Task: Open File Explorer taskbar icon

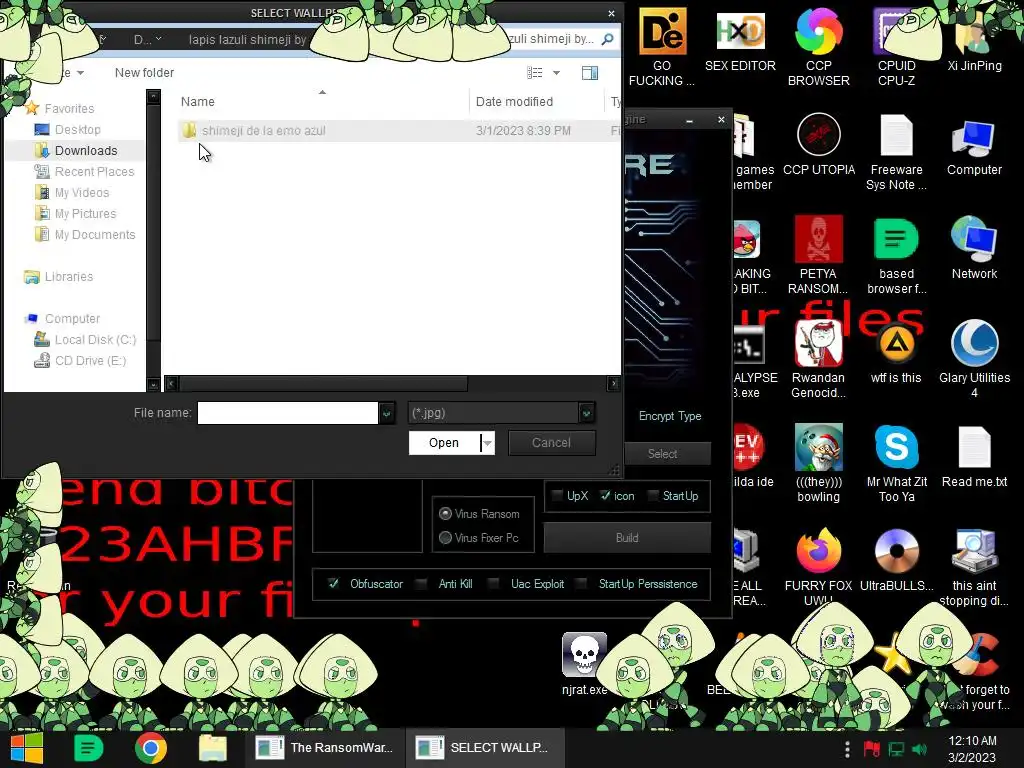Action: pyautogui.click(x=213, y=748)
